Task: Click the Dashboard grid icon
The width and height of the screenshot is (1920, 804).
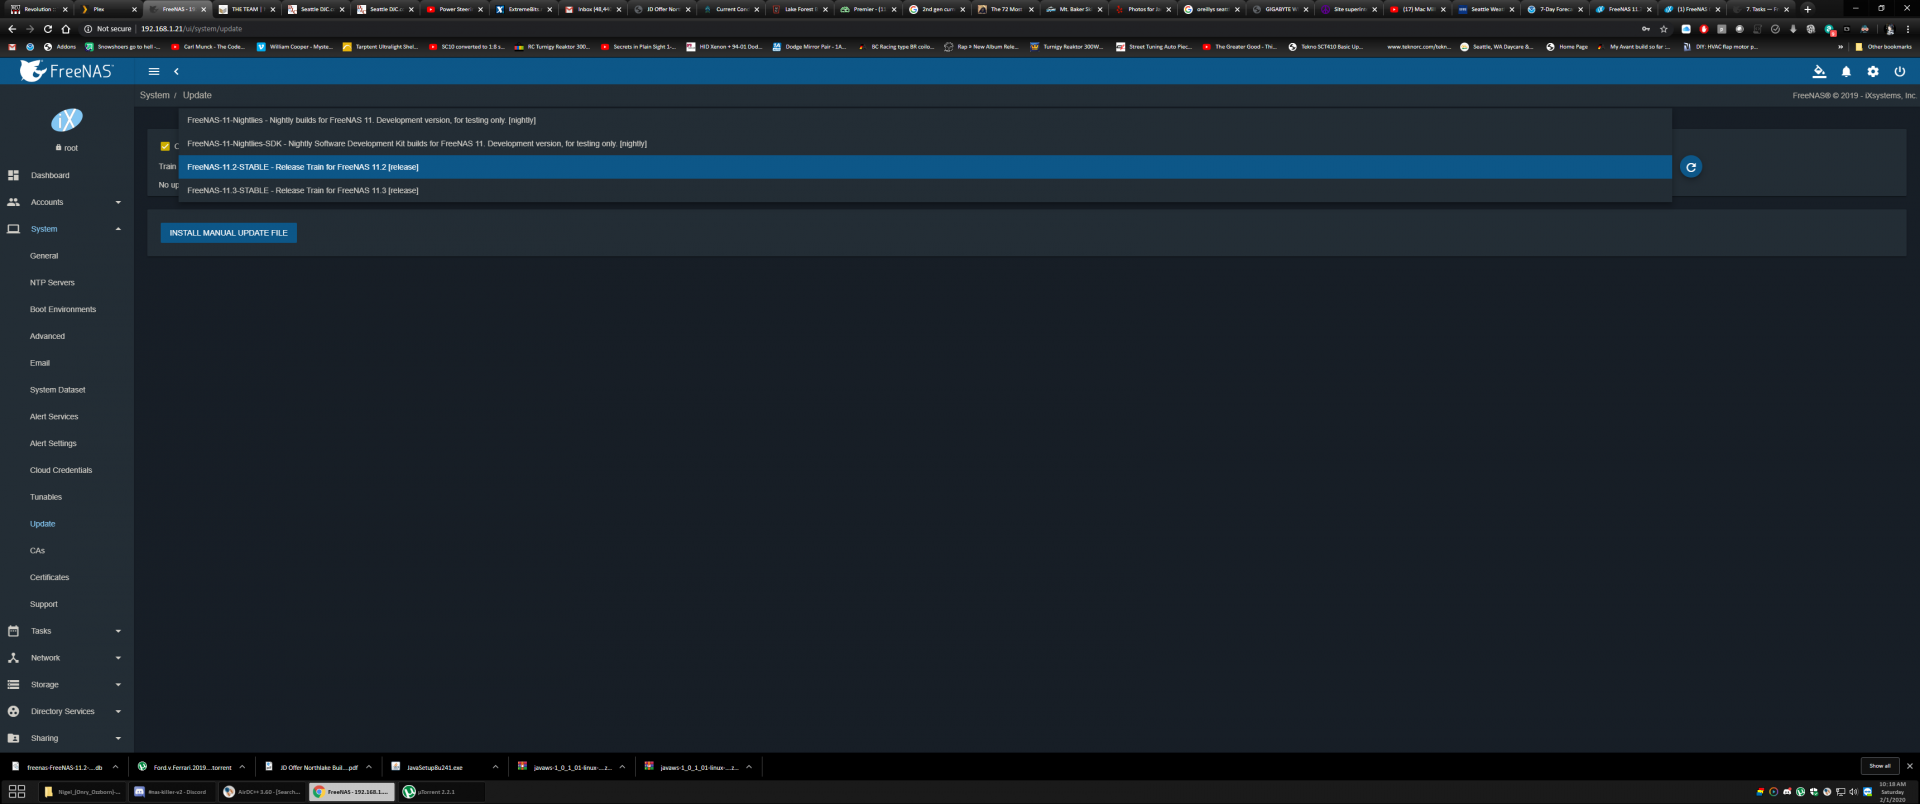Action: click(x=13, y=175)
